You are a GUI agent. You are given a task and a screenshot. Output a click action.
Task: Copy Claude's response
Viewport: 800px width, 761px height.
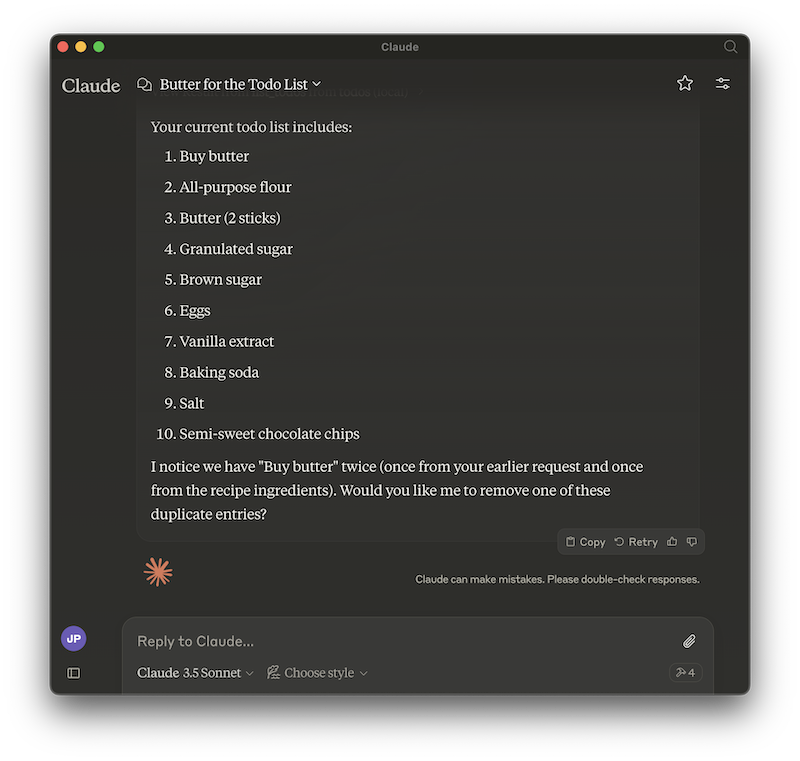(x=584, y=541)
